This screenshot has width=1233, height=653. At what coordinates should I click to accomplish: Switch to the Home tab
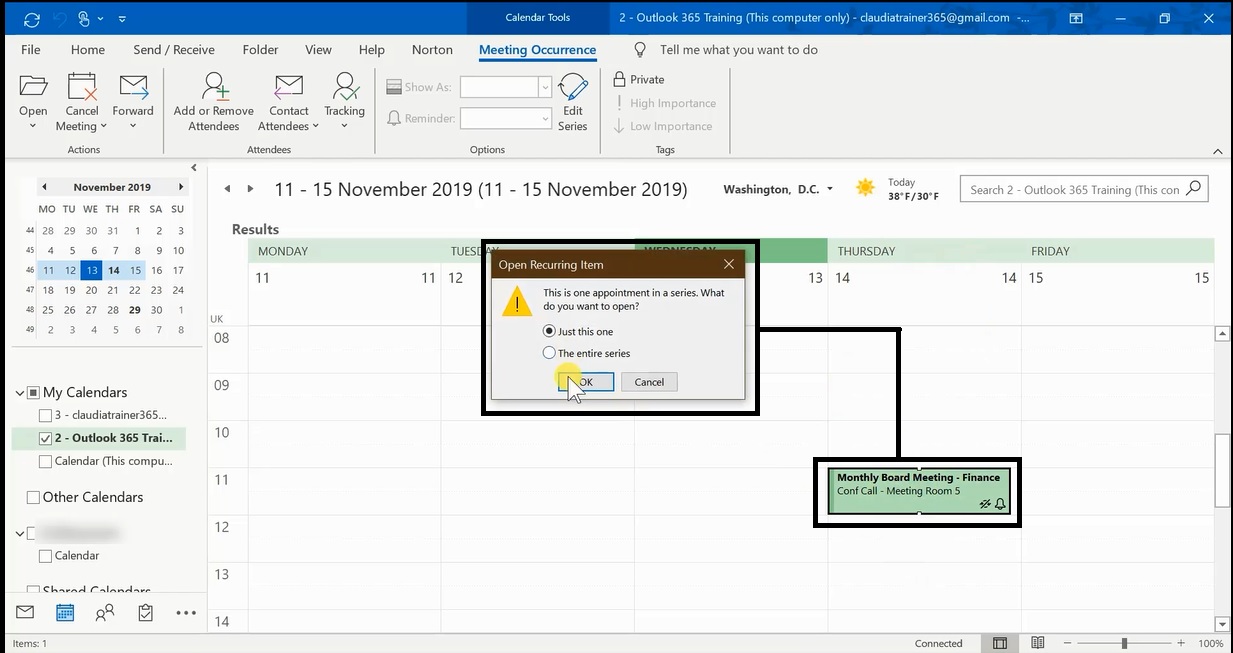tap(88, 49)
